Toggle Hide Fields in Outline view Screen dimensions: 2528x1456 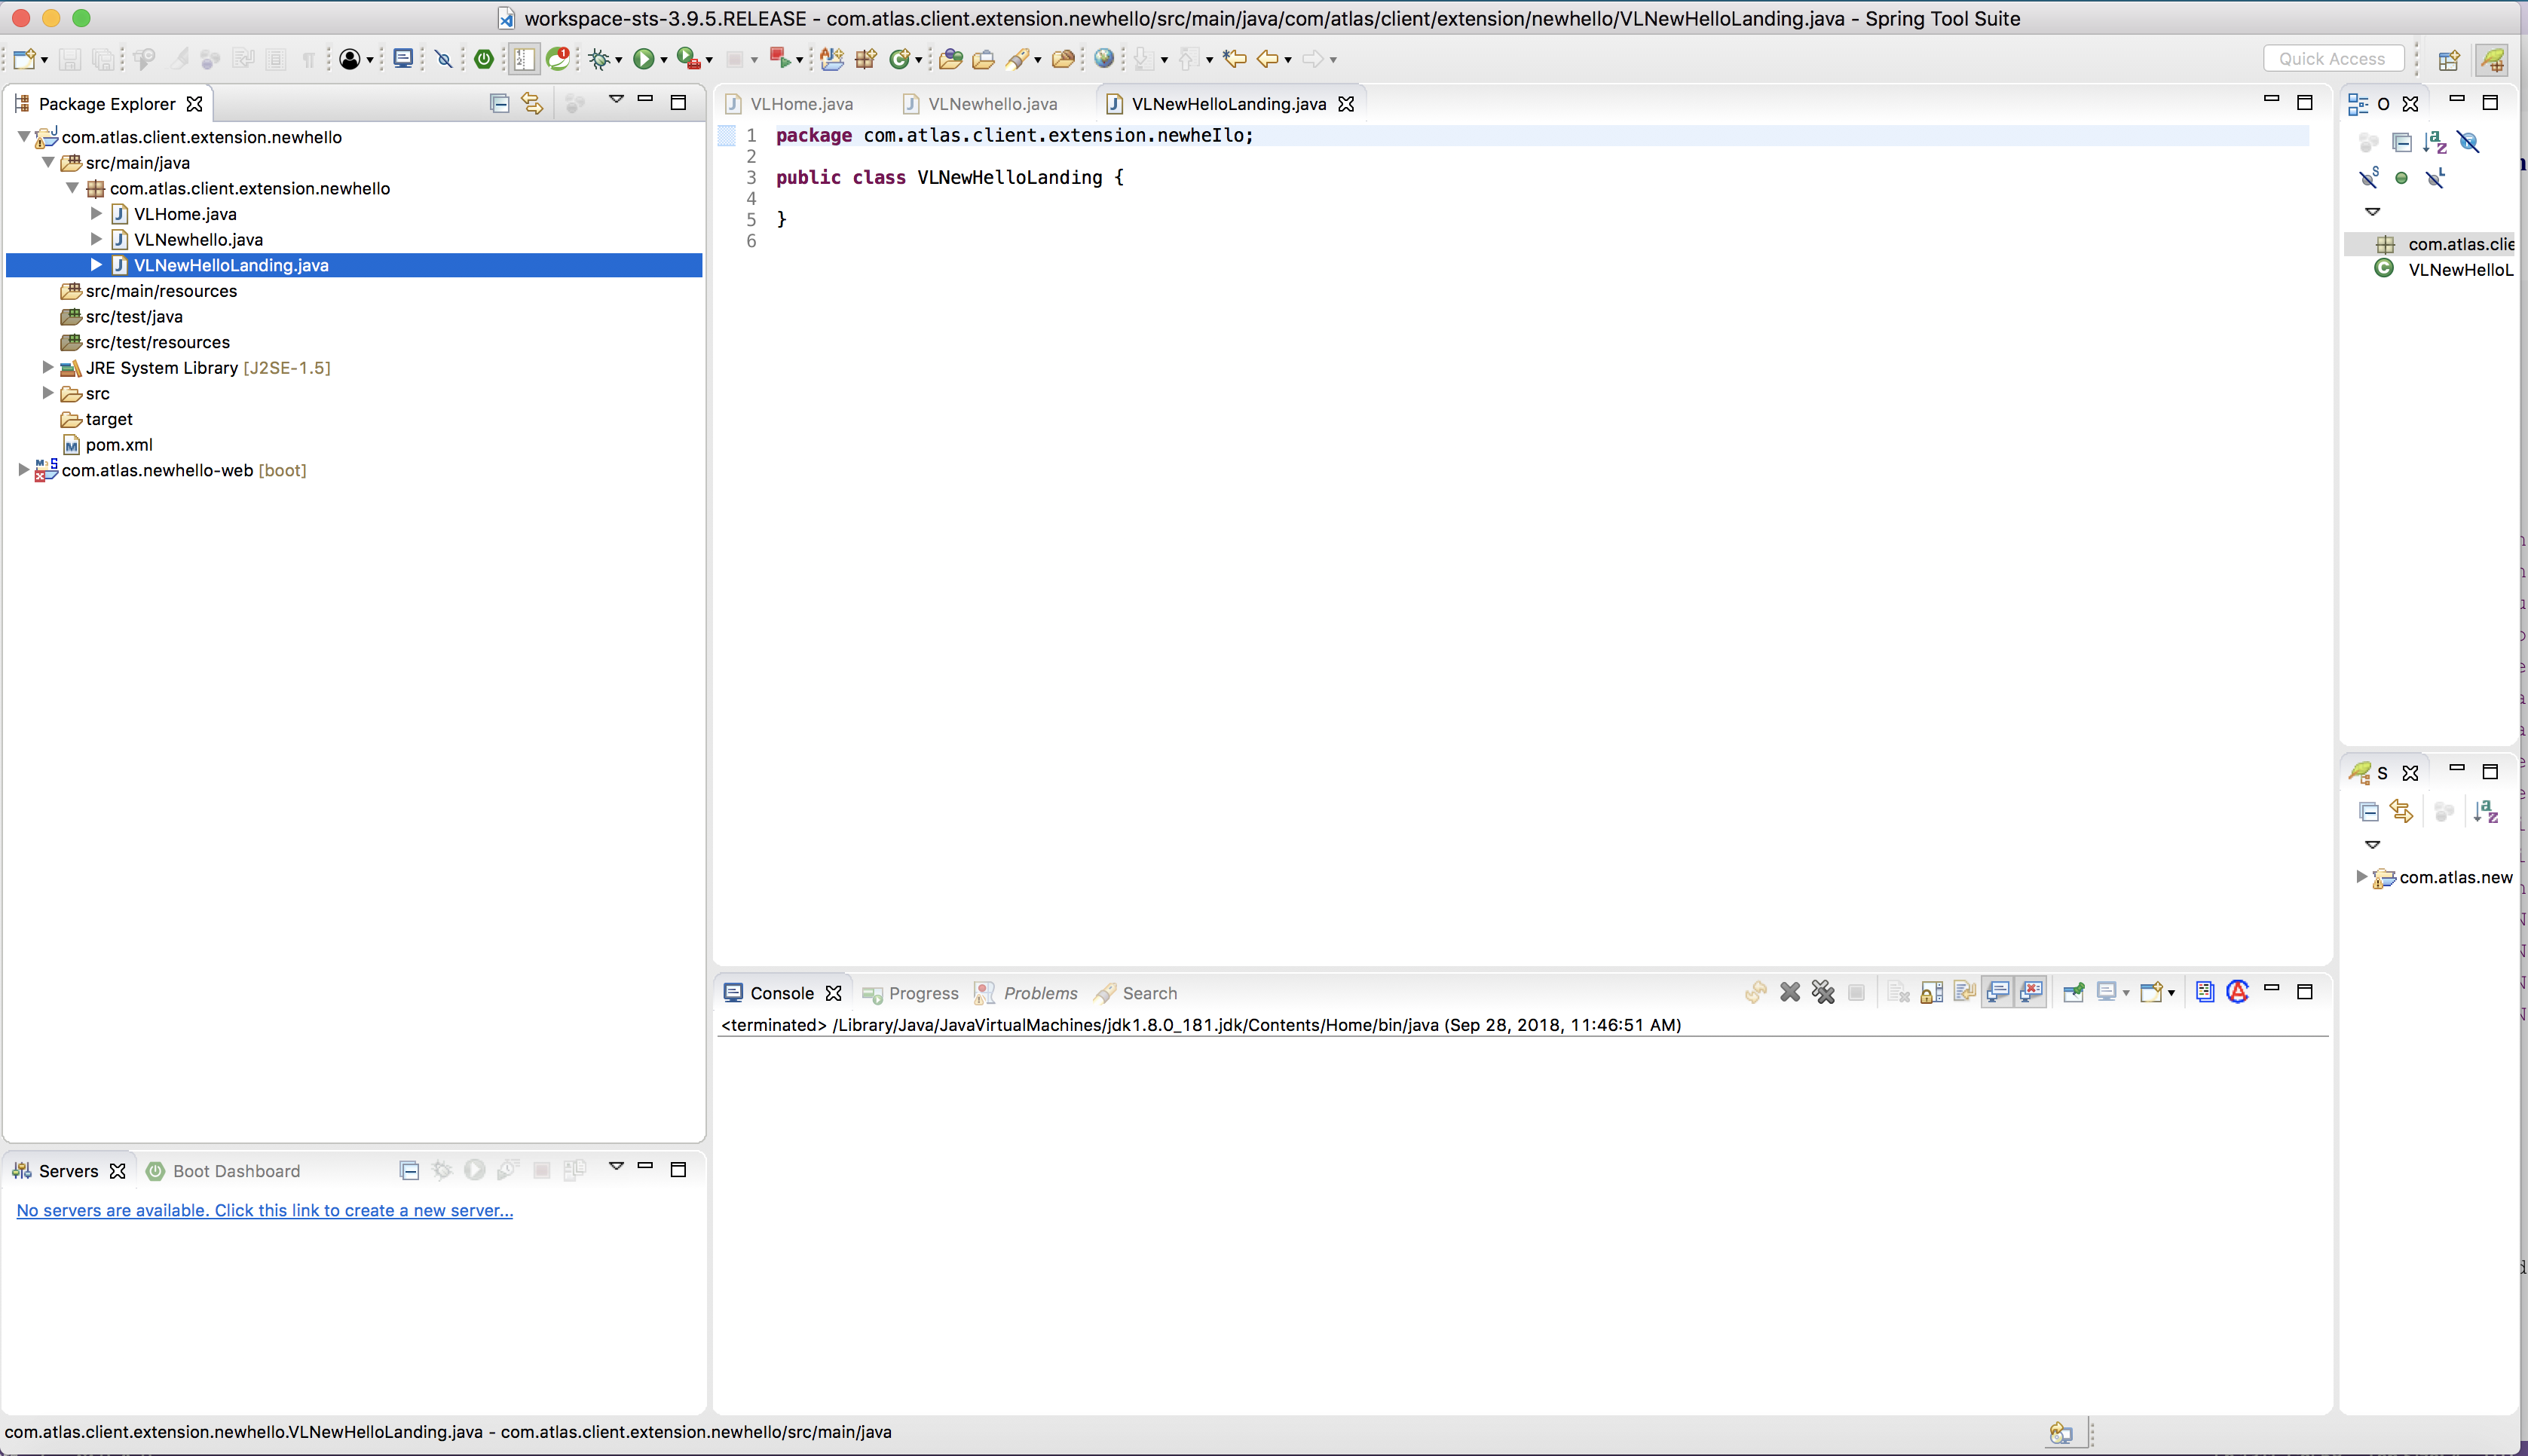click(2468, 142)
